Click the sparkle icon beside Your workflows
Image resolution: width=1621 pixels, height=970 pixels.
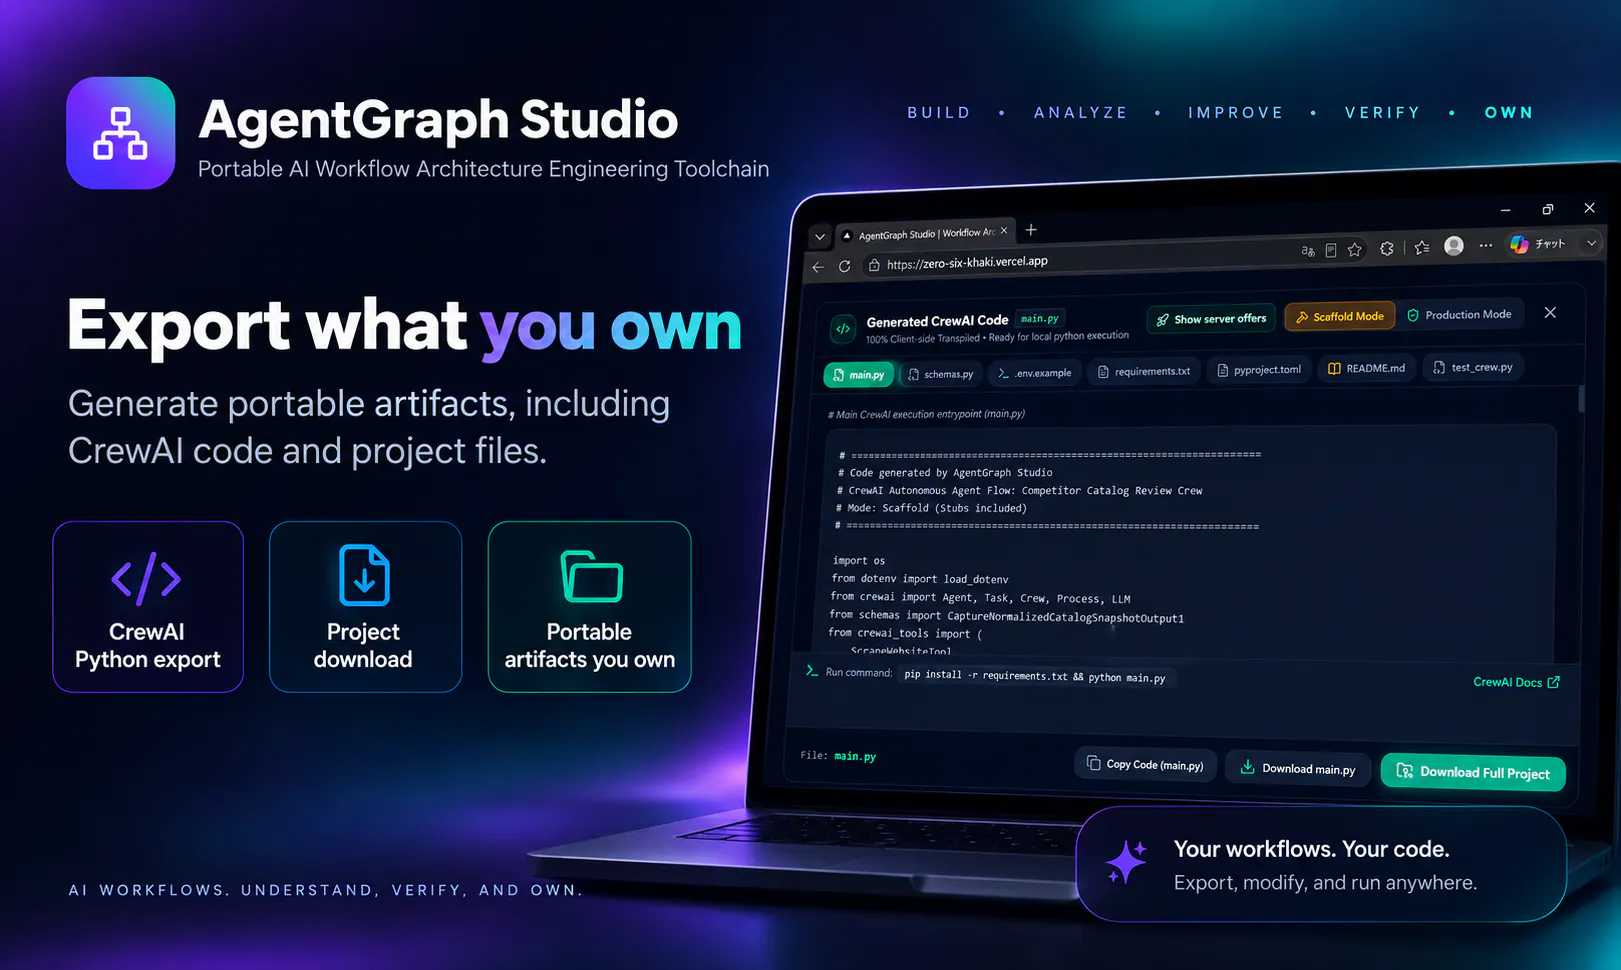[x=1127, y=862]
